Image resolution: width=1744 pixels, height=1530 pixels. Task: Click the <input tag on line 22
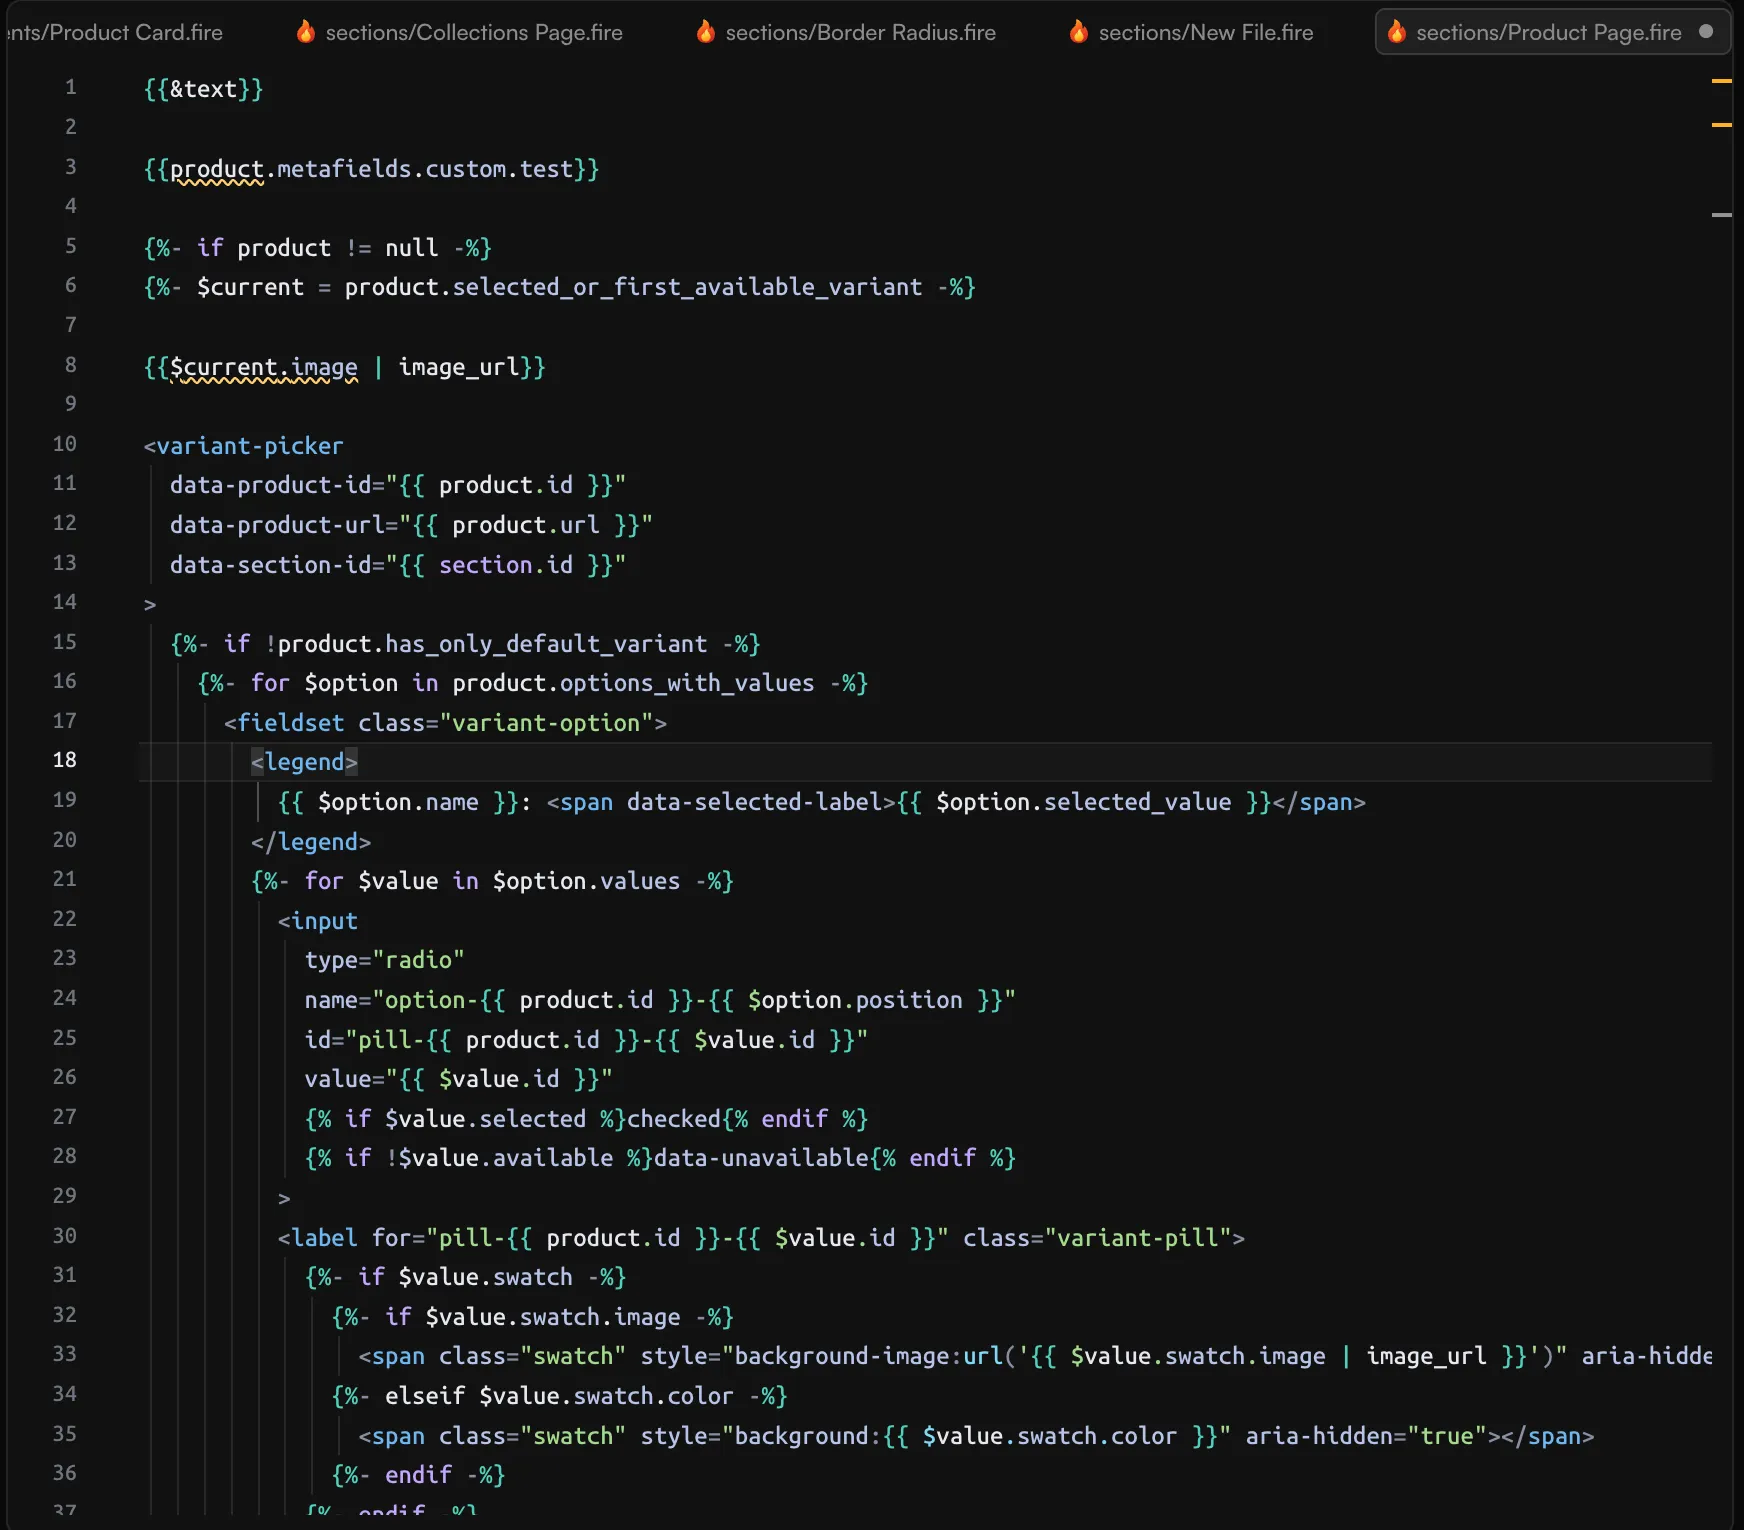point(318,921)
